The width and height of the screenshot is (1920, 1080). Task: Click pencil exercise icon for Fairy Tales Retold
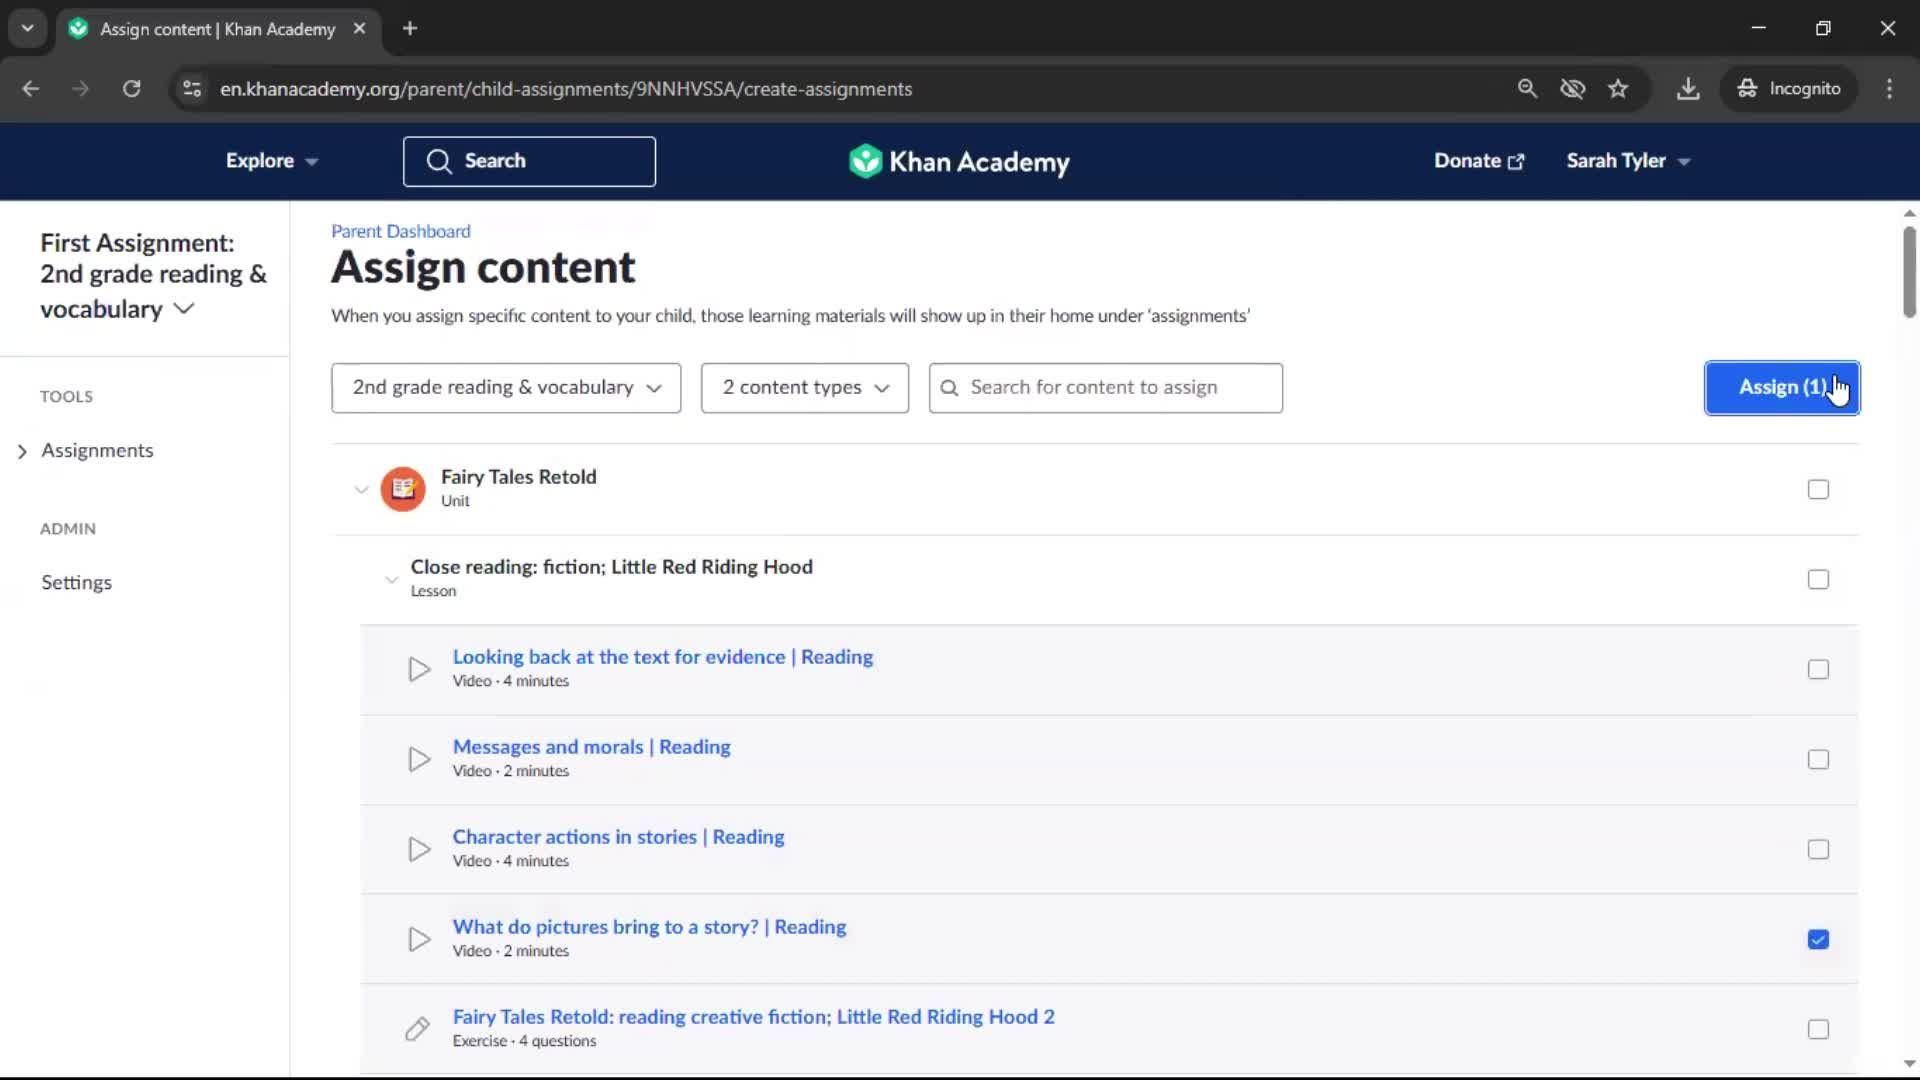click(417, 1029)
